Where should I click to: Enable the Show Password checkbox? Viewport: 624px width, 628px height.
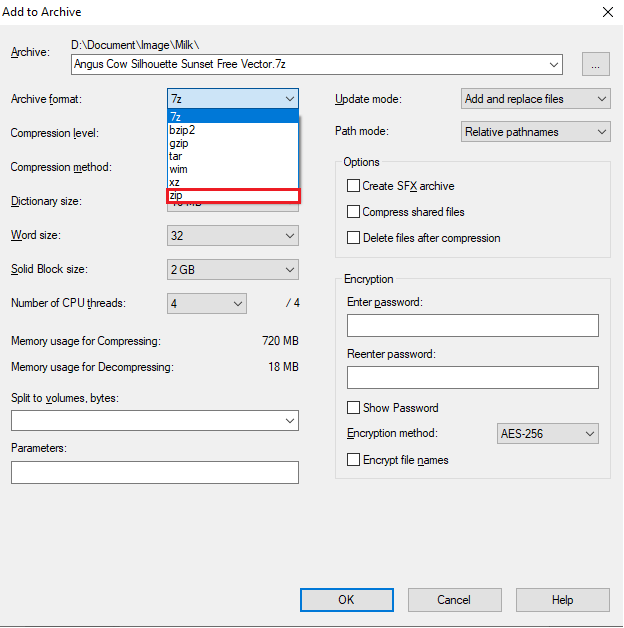pyautogui.click(x=353, y=408)
